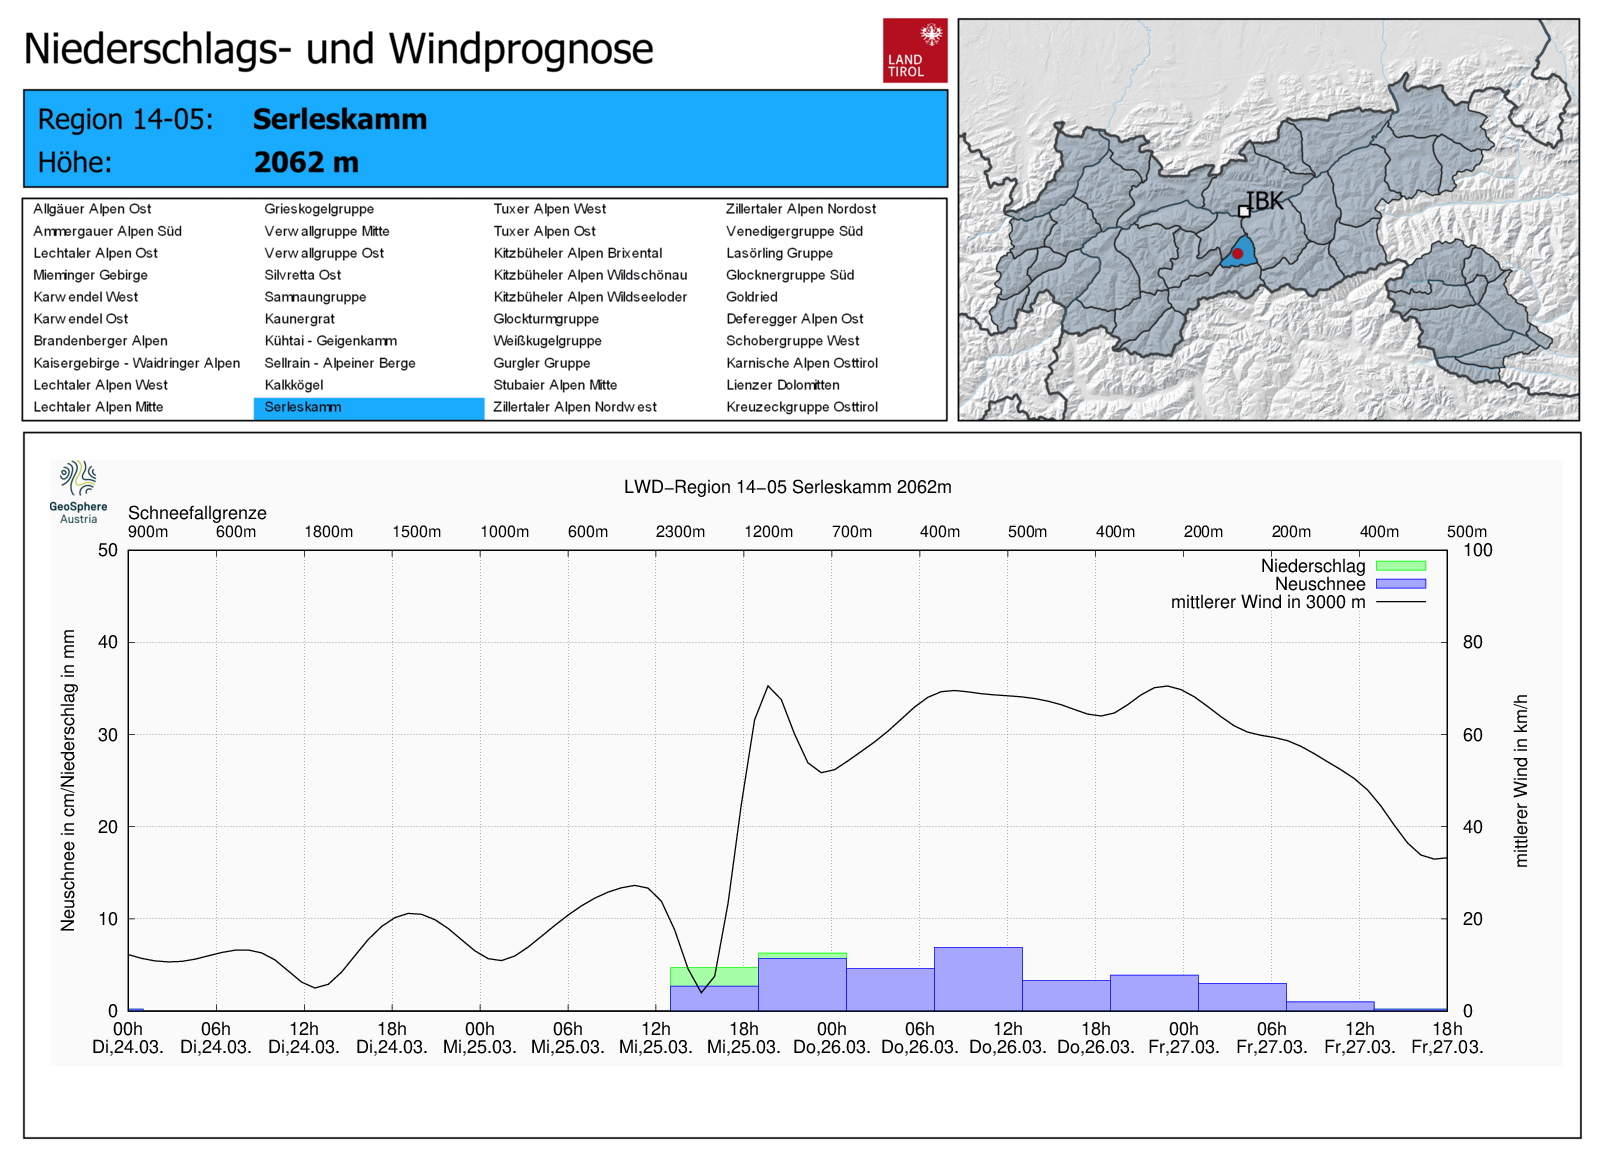Viewport: 1600px width, 1153px height.
Task: Open Zillertaler Alpen Nordwest region
Action: [575, 407]
